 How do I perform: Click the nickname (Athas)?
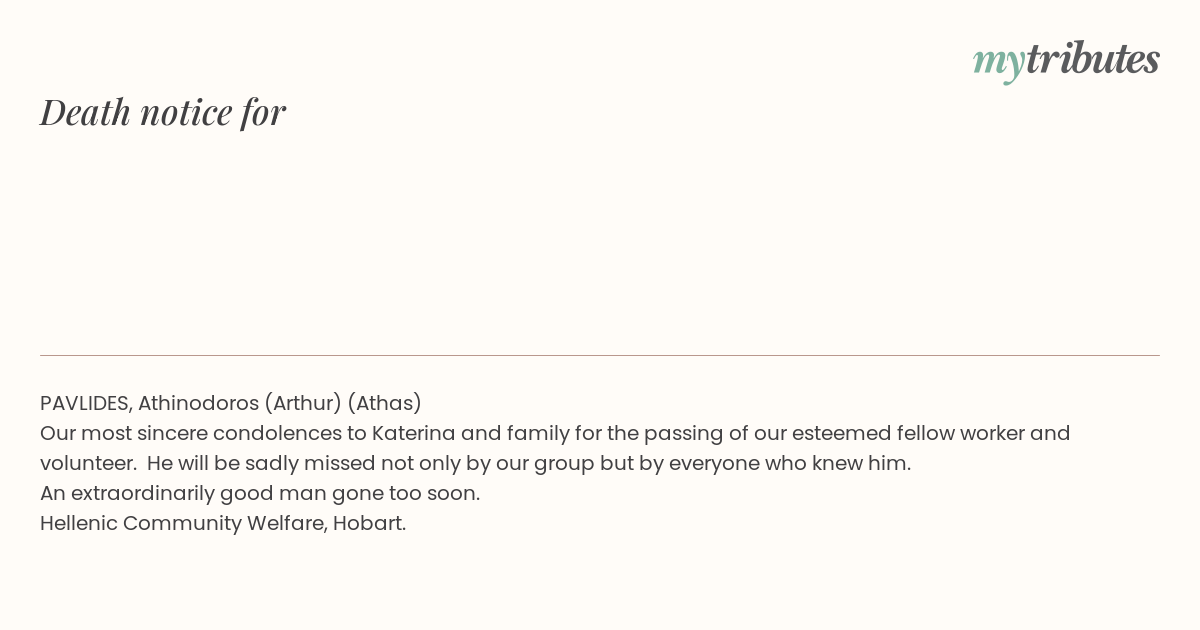(x=384, y=403)
